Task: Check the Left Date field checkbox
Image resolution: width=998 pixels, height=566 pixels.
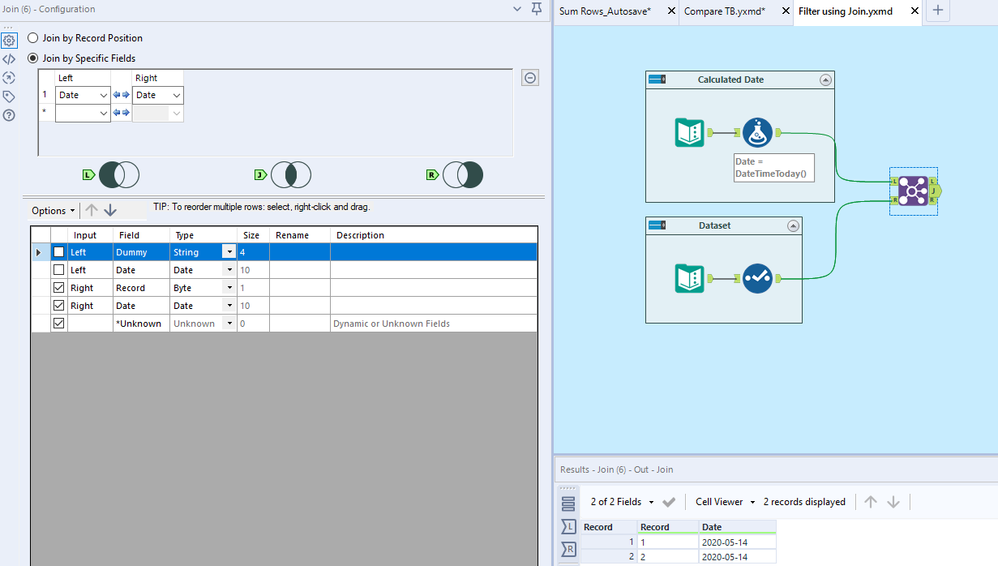Action: point(59,270)
